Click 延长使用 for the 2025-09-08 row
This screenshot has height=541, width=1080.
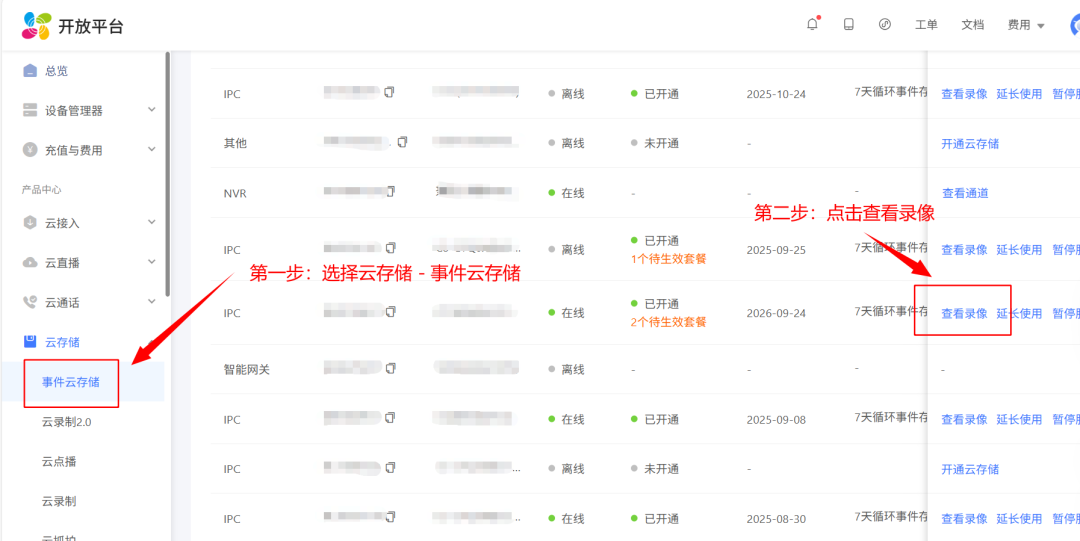click(1019, 420)
